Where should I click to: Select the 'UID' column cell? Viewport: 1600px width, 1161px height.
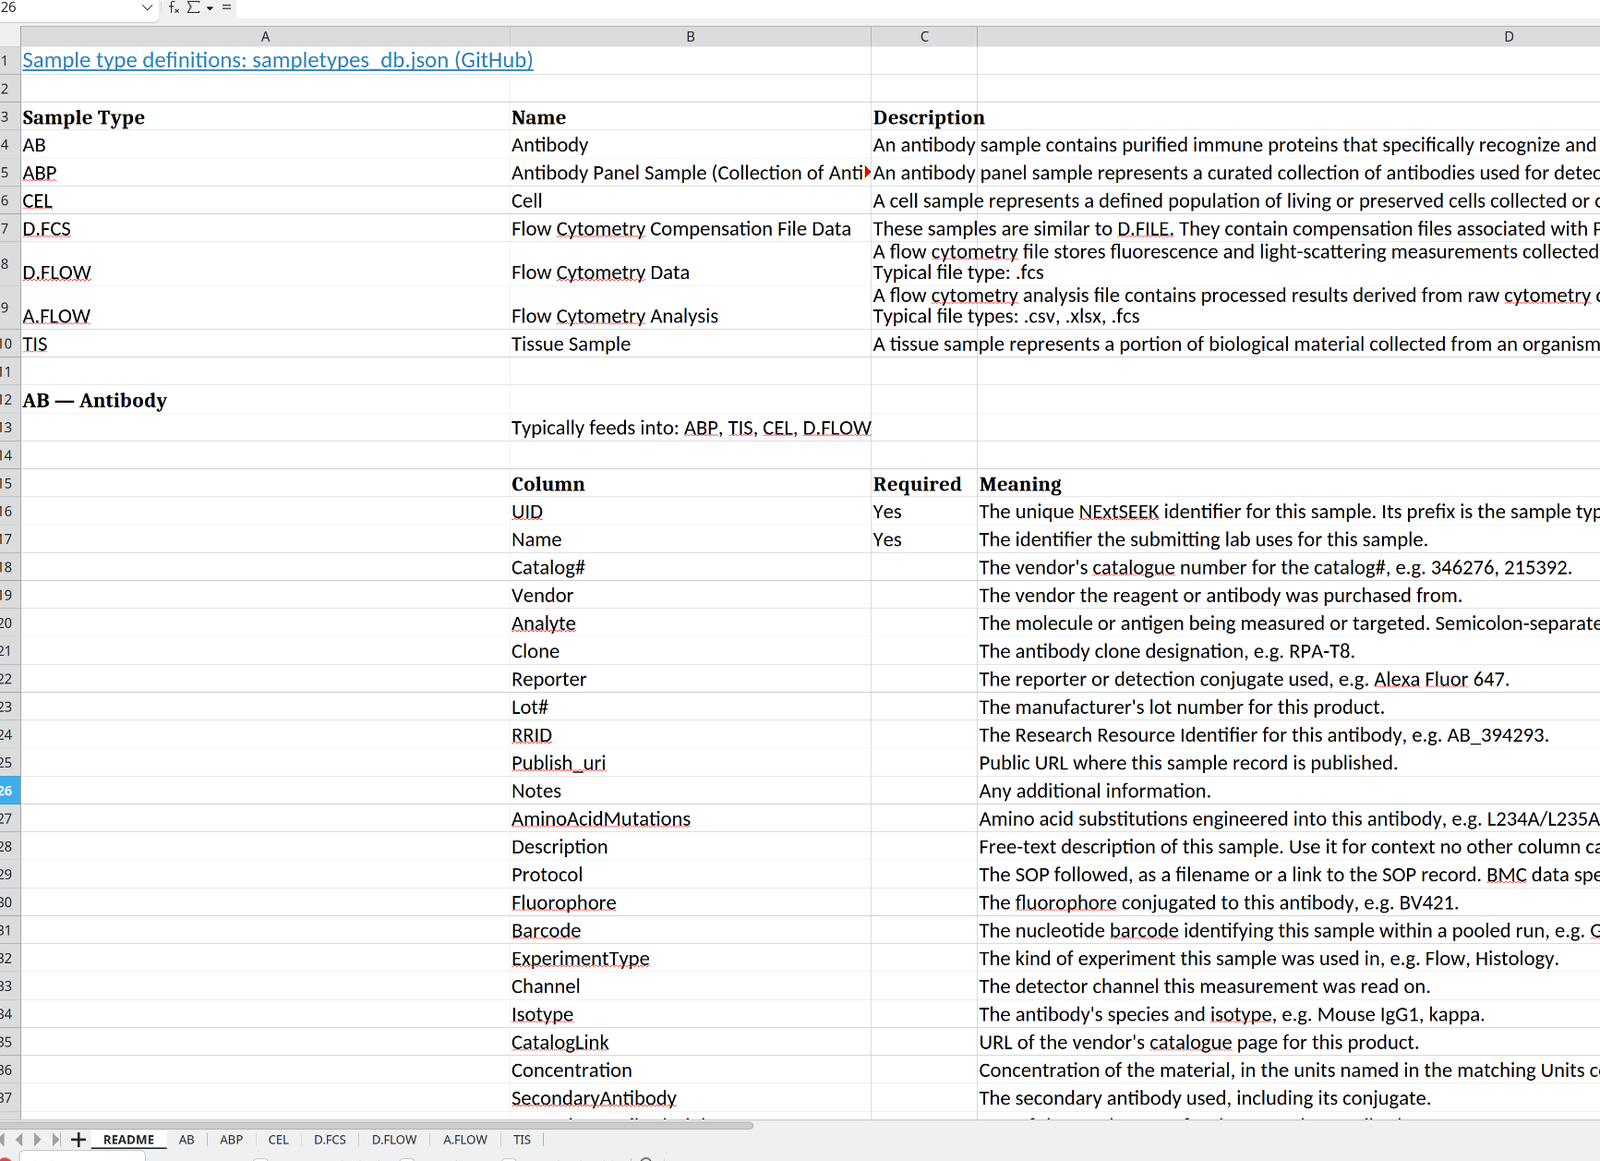coord(690,512)
